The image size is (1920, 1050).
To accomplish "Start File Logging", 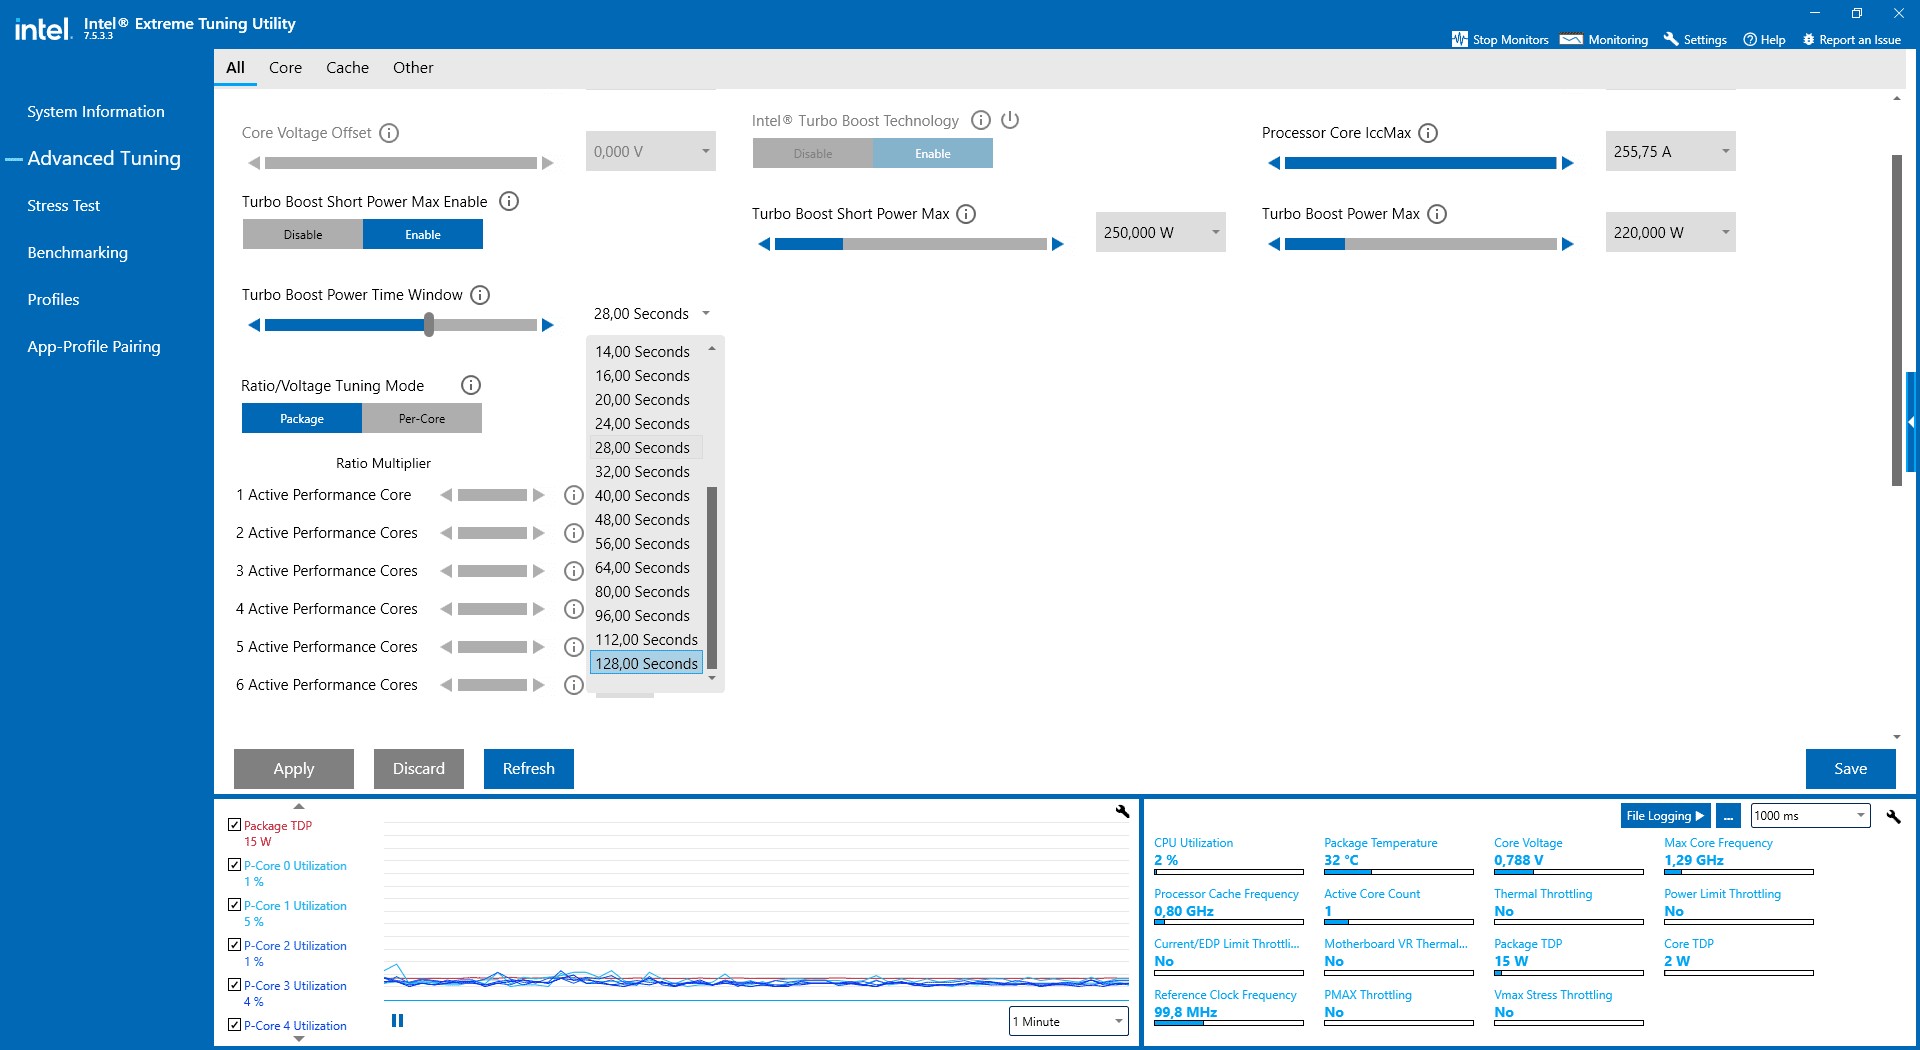I will (1665, 816).
